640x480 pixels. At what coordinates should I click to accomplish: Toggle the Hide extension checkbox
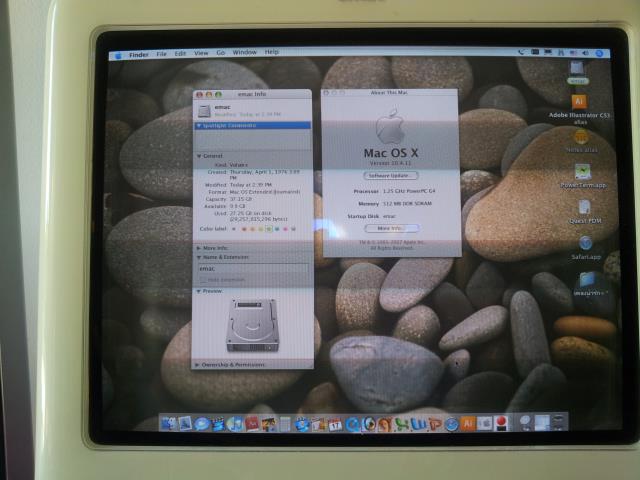[203, 280]
